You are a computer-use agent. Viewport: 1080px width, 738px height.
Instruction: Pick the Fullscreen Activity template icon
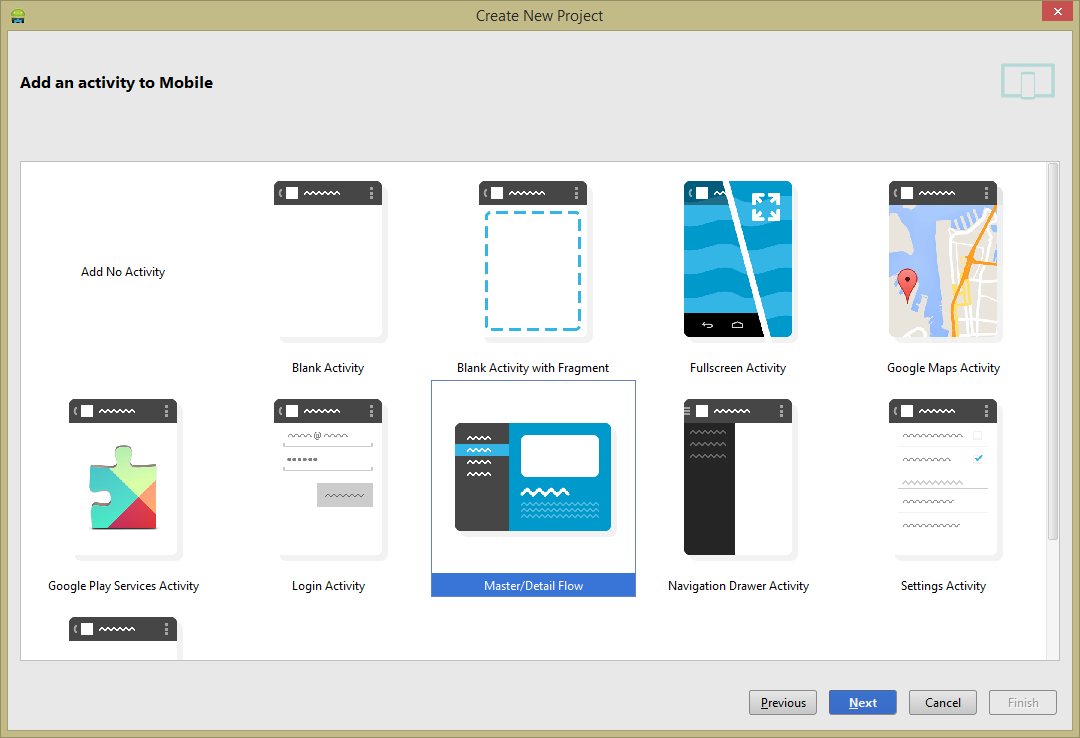(x=738, y=260)
